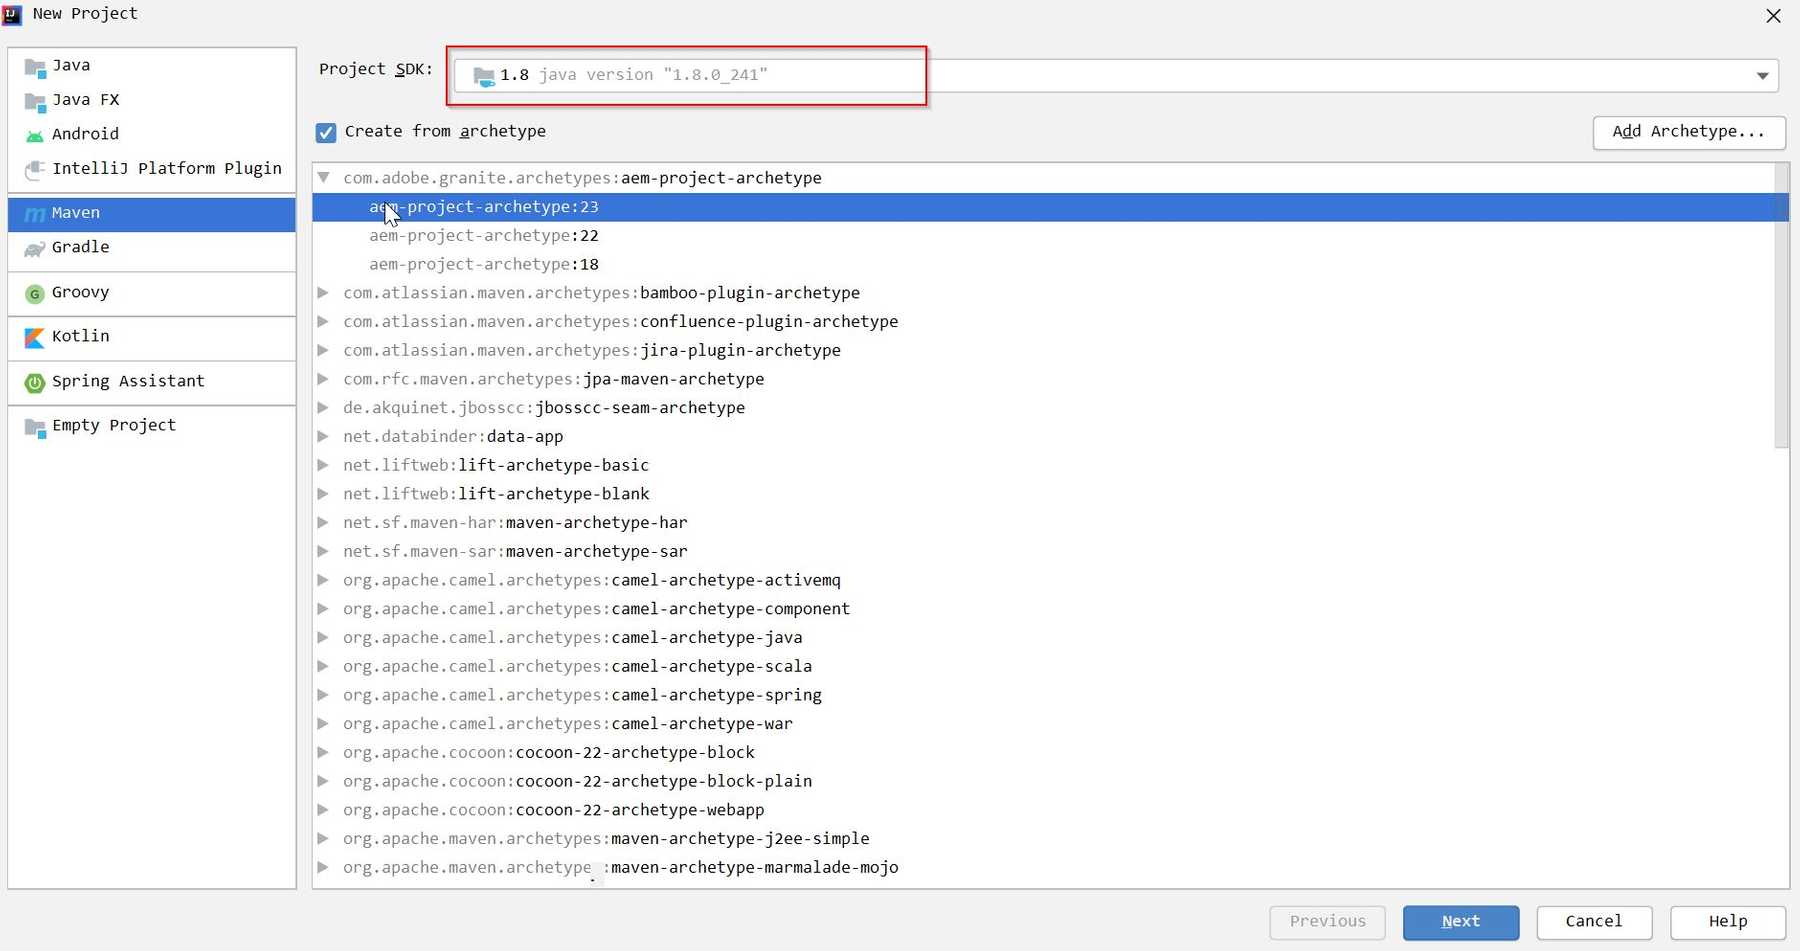Uncheck the Create from archetype checkbox

click(x=325, y=132)
